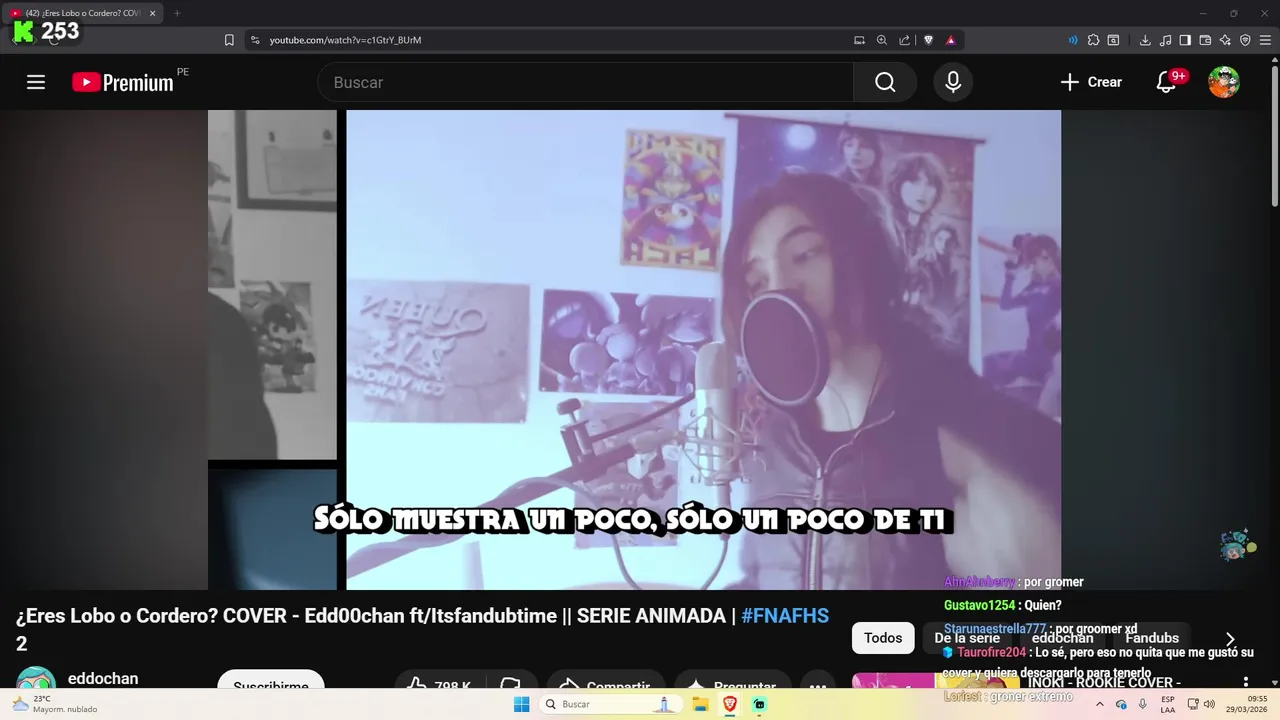Open the Crear create menu

(1091, 82)
